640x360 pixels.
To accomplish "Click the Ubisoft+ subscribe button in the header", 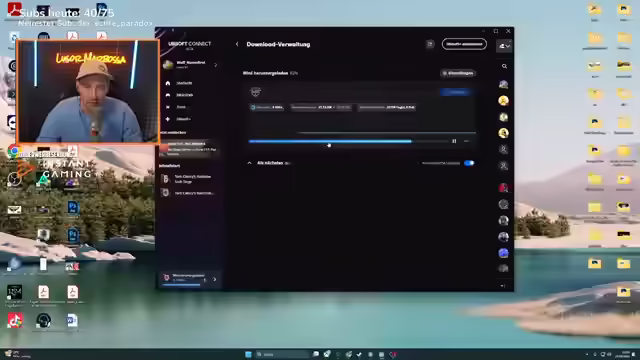I will 464,44.
